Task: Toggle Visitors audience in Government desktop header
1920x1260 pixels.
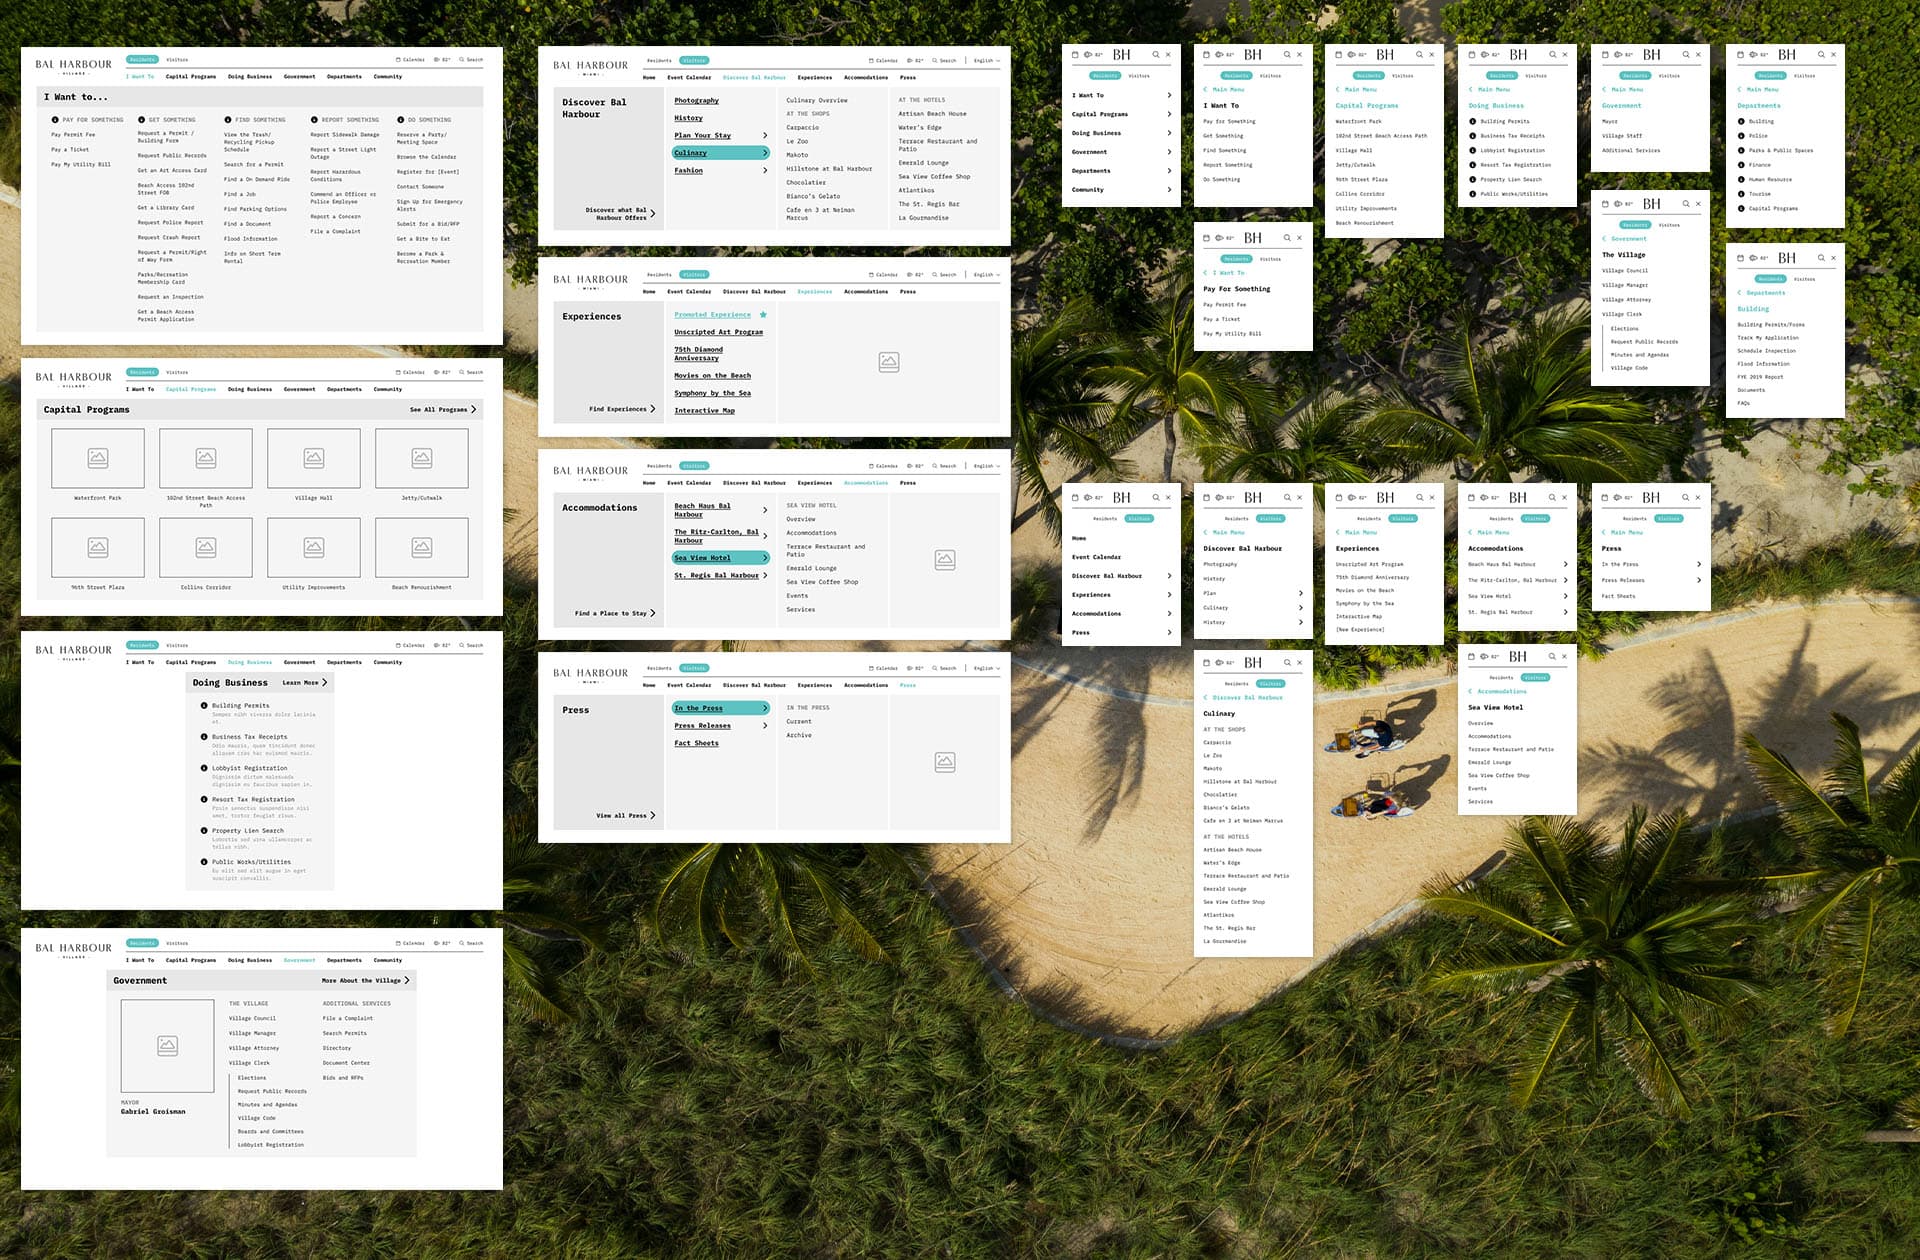Action: [x=177, y=944]
